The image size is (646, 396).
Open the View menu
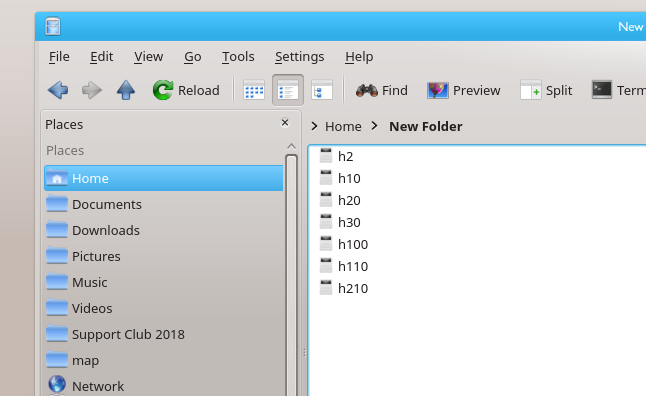(x=148, y=56)
